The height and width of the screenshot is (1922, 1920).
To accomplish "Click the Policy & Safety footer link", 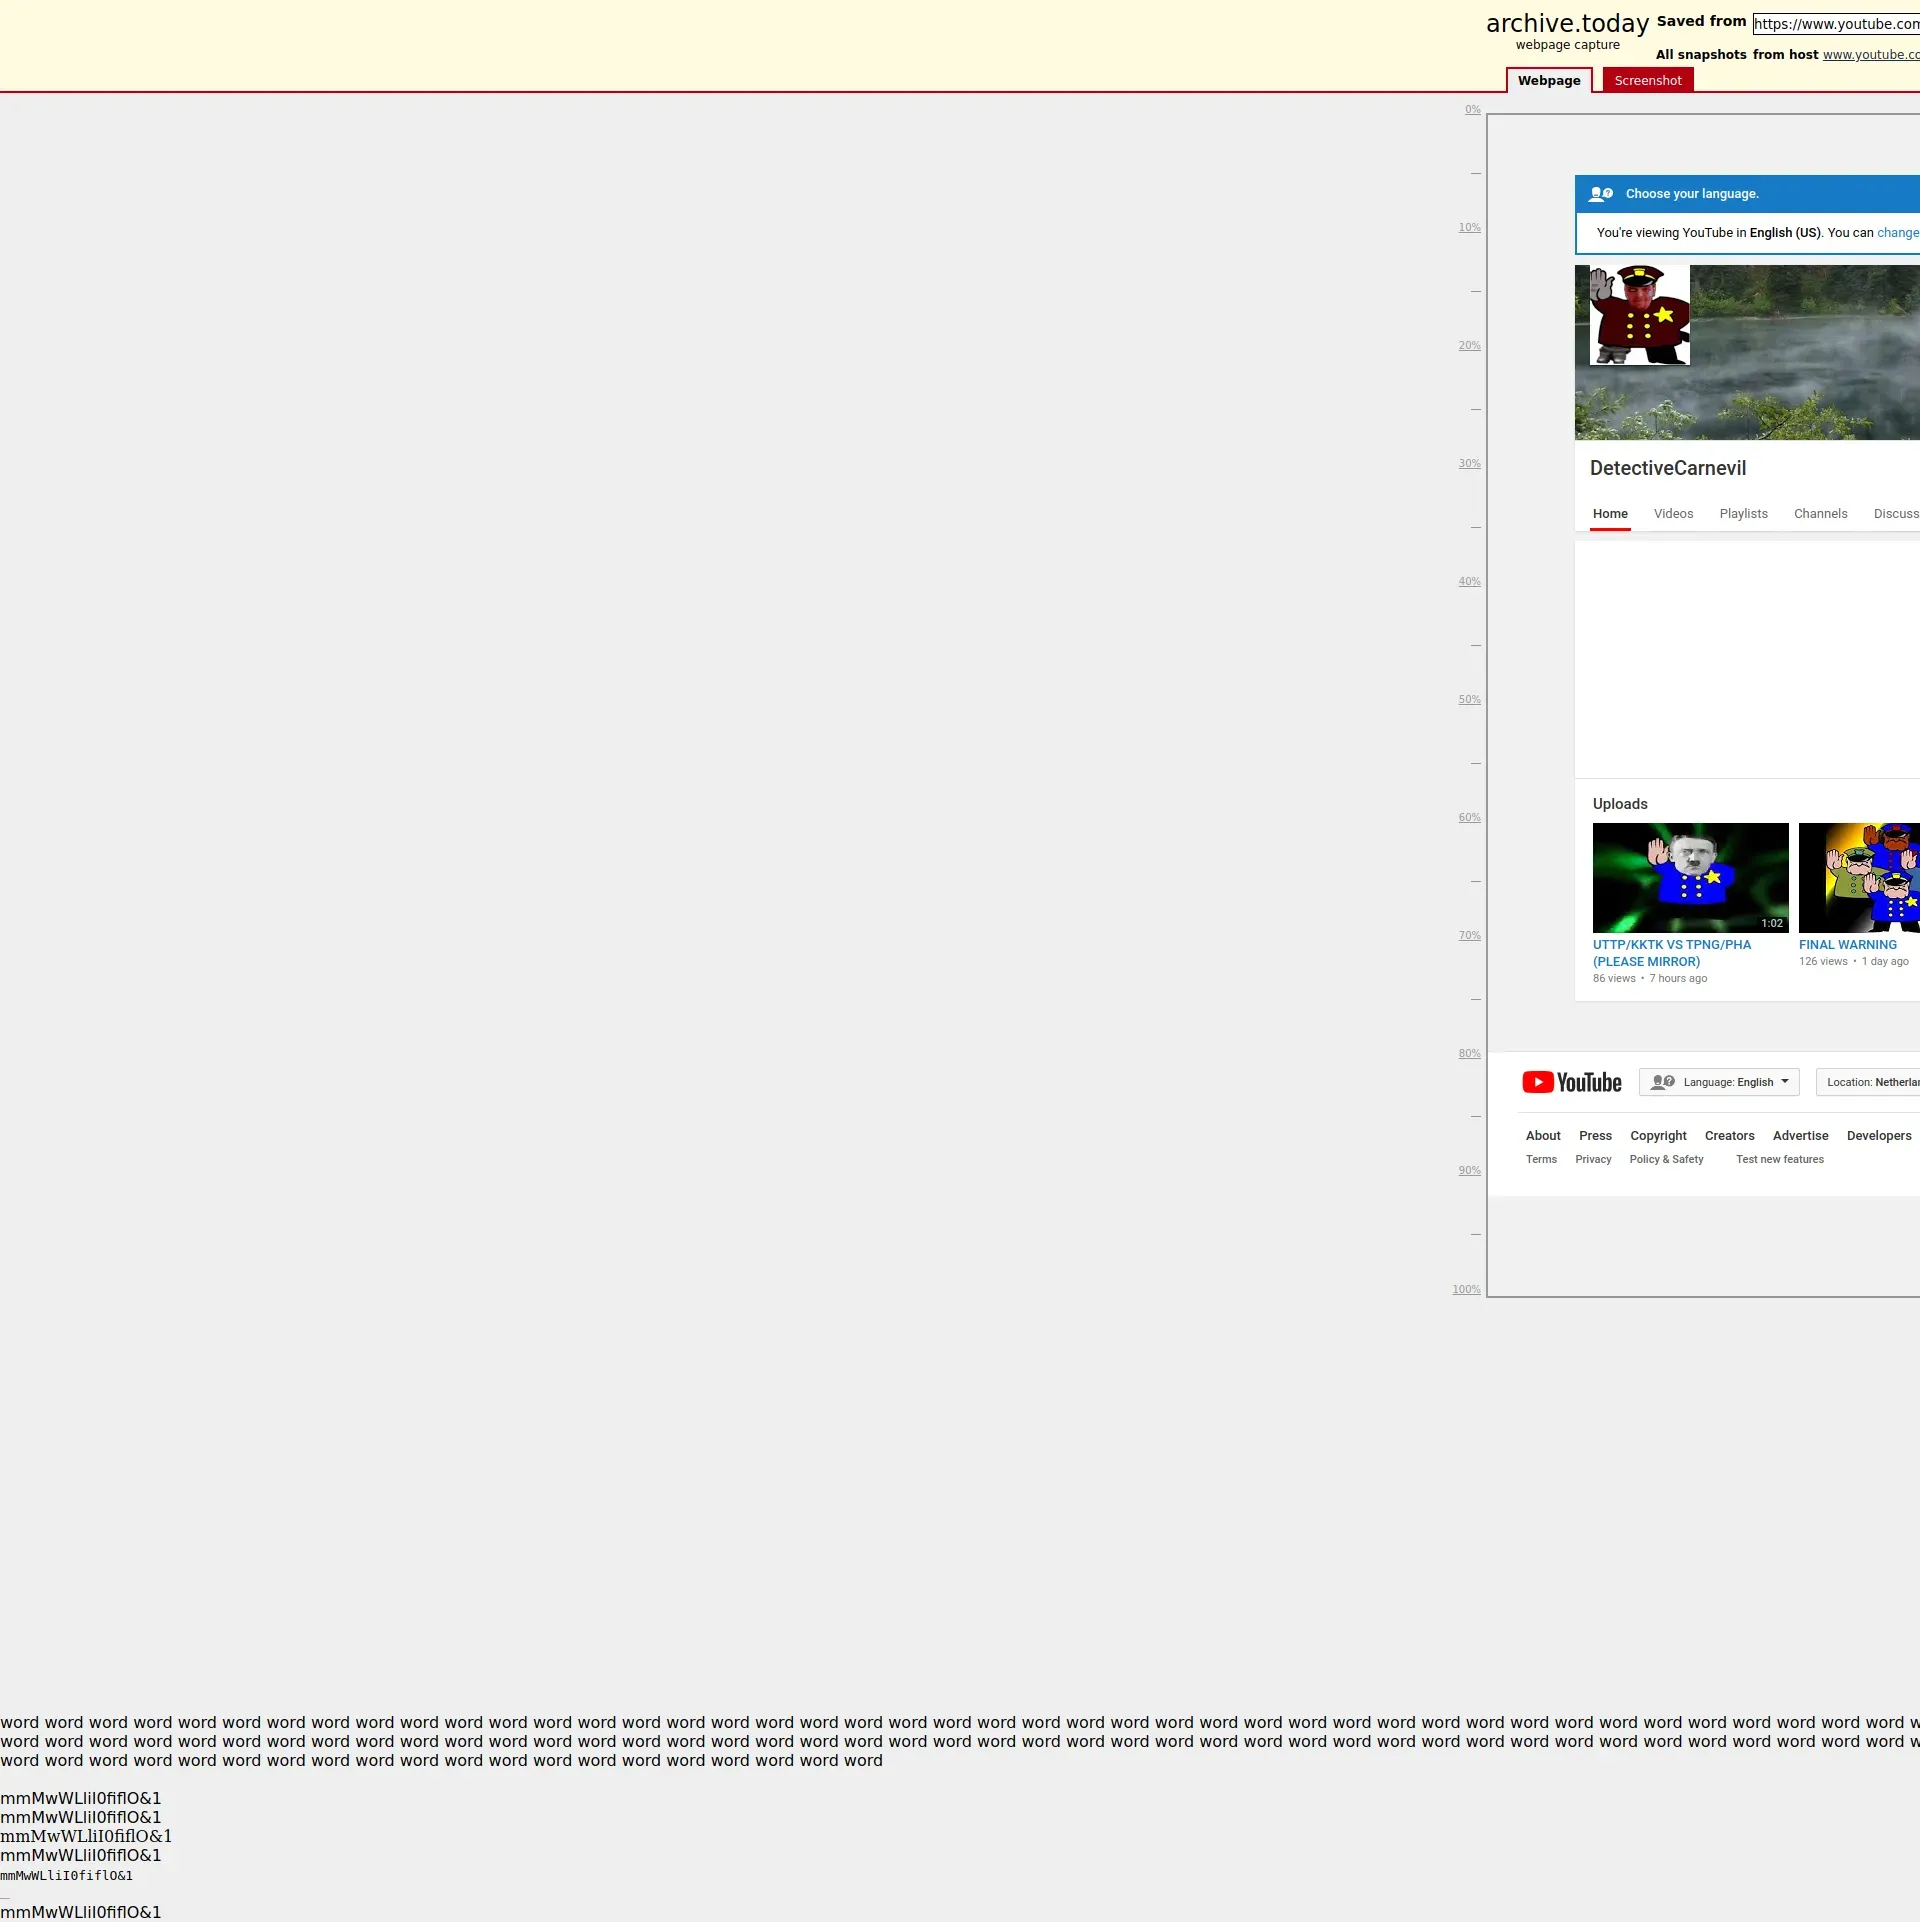I will [x=1666, y=1160].
